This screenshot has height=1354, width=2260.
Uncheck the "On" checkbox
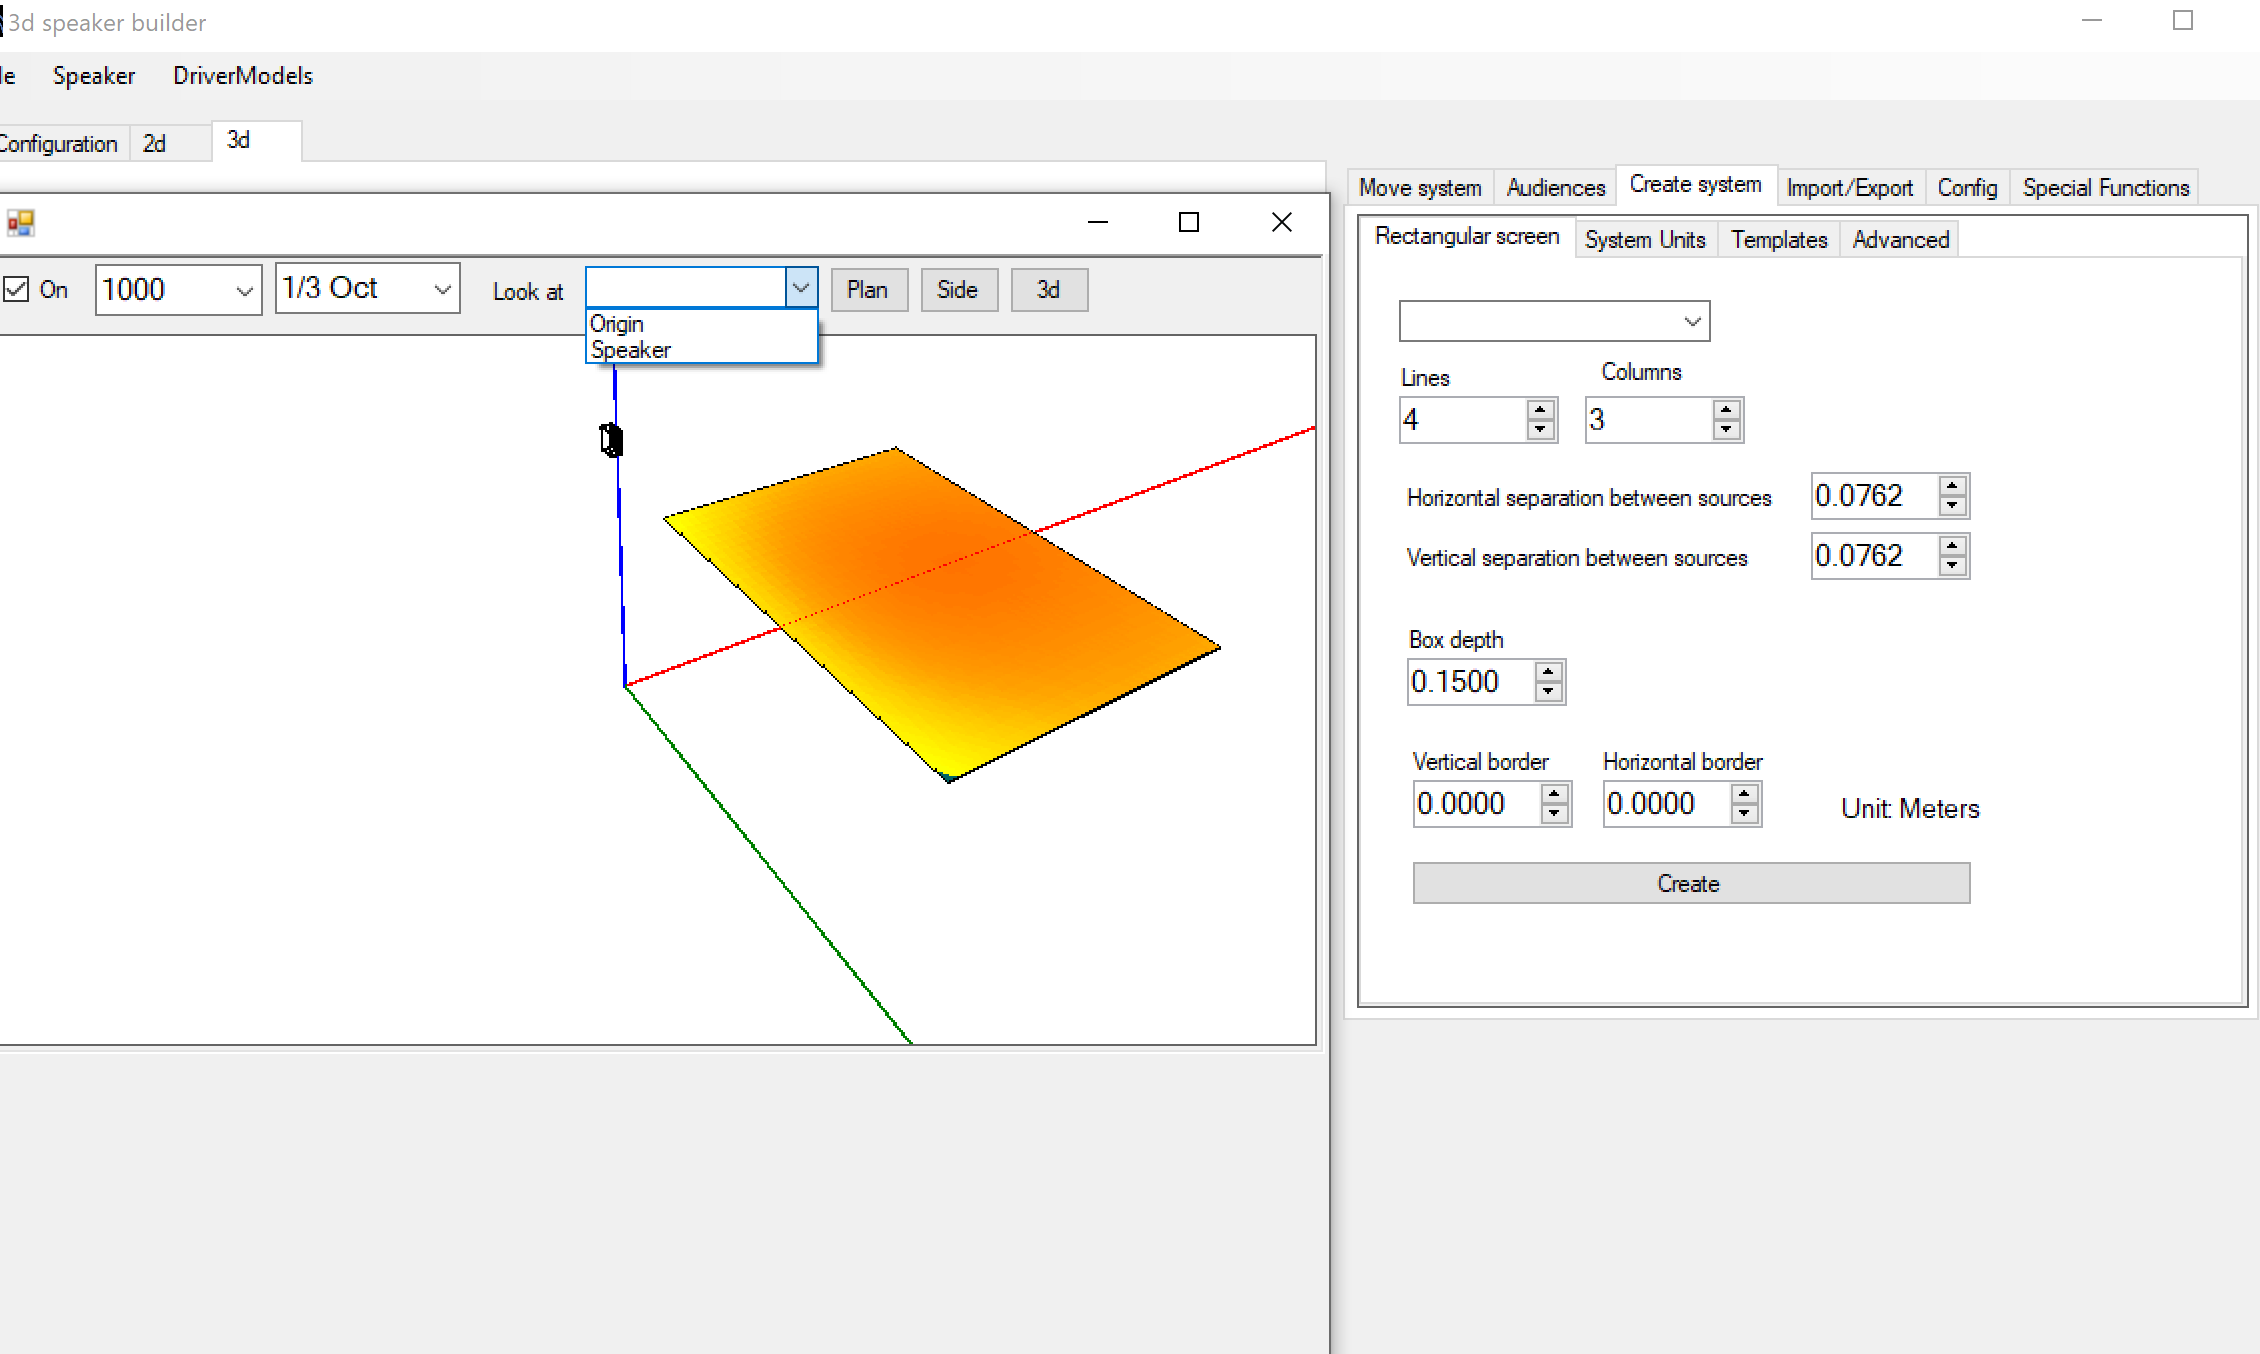(17, 289)
